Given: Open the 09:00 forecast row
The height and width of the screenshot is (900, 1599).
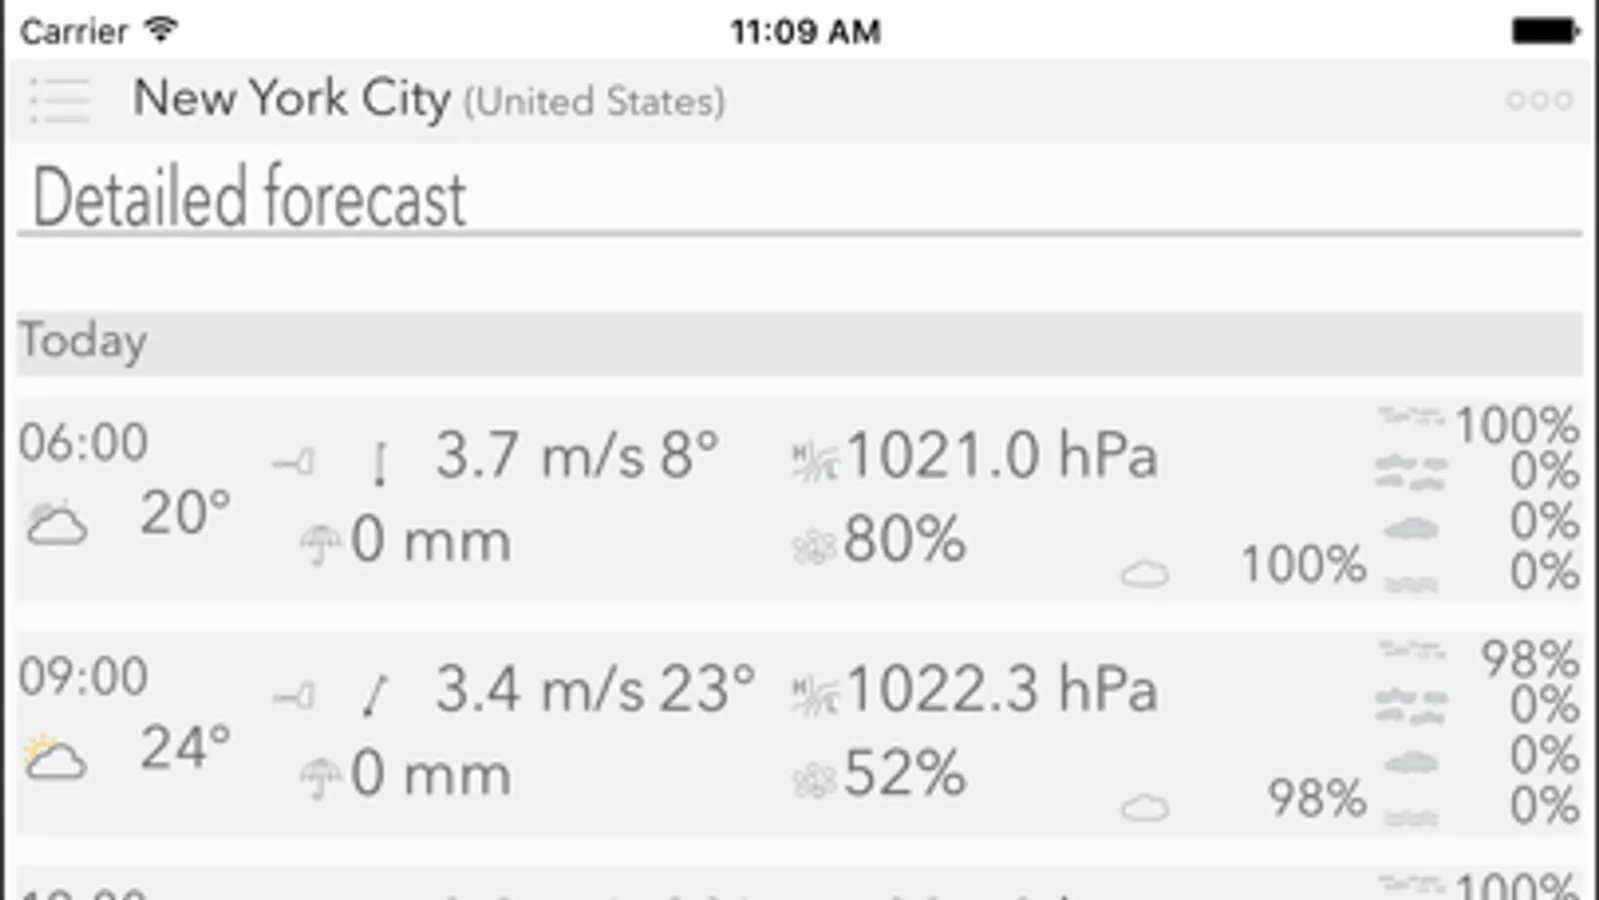Looking at the screenshot, I should 799,733.
